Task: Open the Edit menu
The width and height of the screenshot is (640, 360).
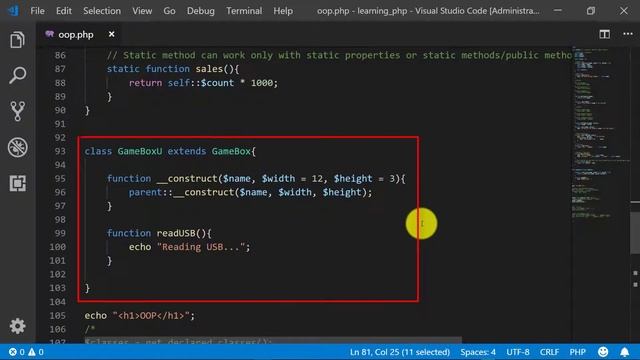Action: click(x=64, y=11)
